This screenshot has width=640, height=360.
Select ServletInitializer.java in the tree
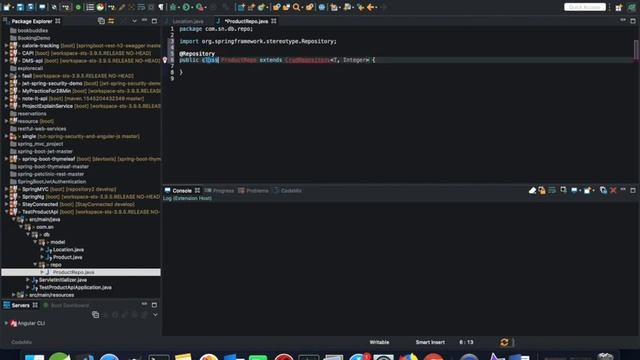[x=63, y=280]
